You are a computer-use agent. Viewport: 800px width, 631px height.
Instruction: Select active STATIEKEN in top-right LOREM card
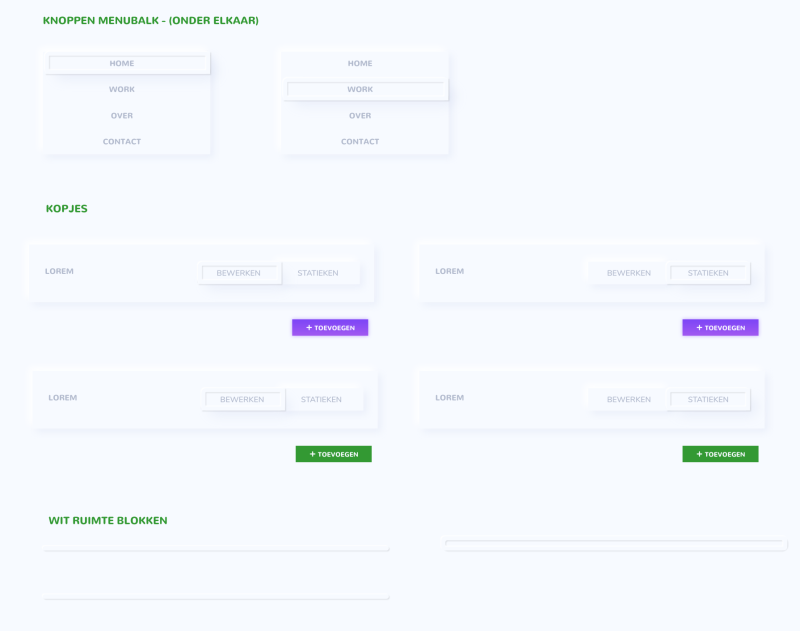point(709,273)
